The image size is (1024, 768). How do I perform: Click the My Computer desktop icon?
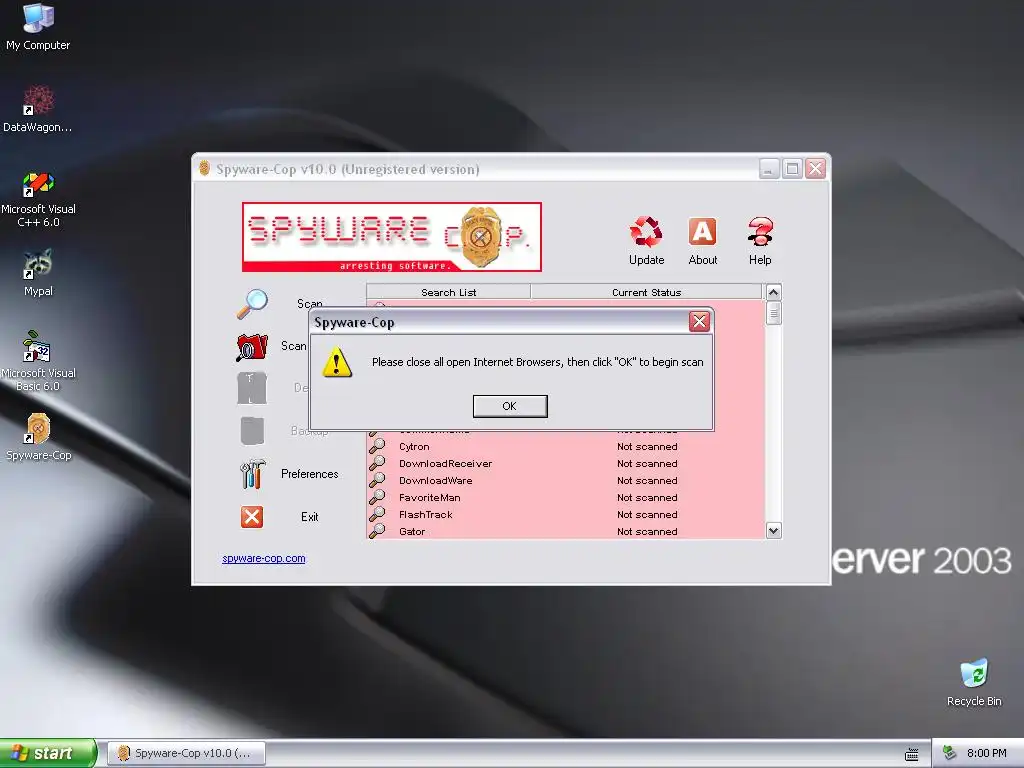tap(38, 27)
